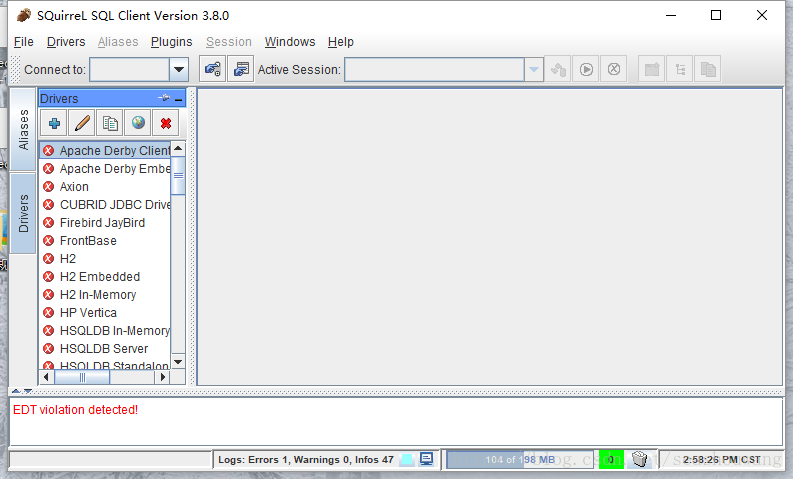Click the driver list scroll up arrow
The height and width of the screenshot is (479, 793).
tap(178, 149)
